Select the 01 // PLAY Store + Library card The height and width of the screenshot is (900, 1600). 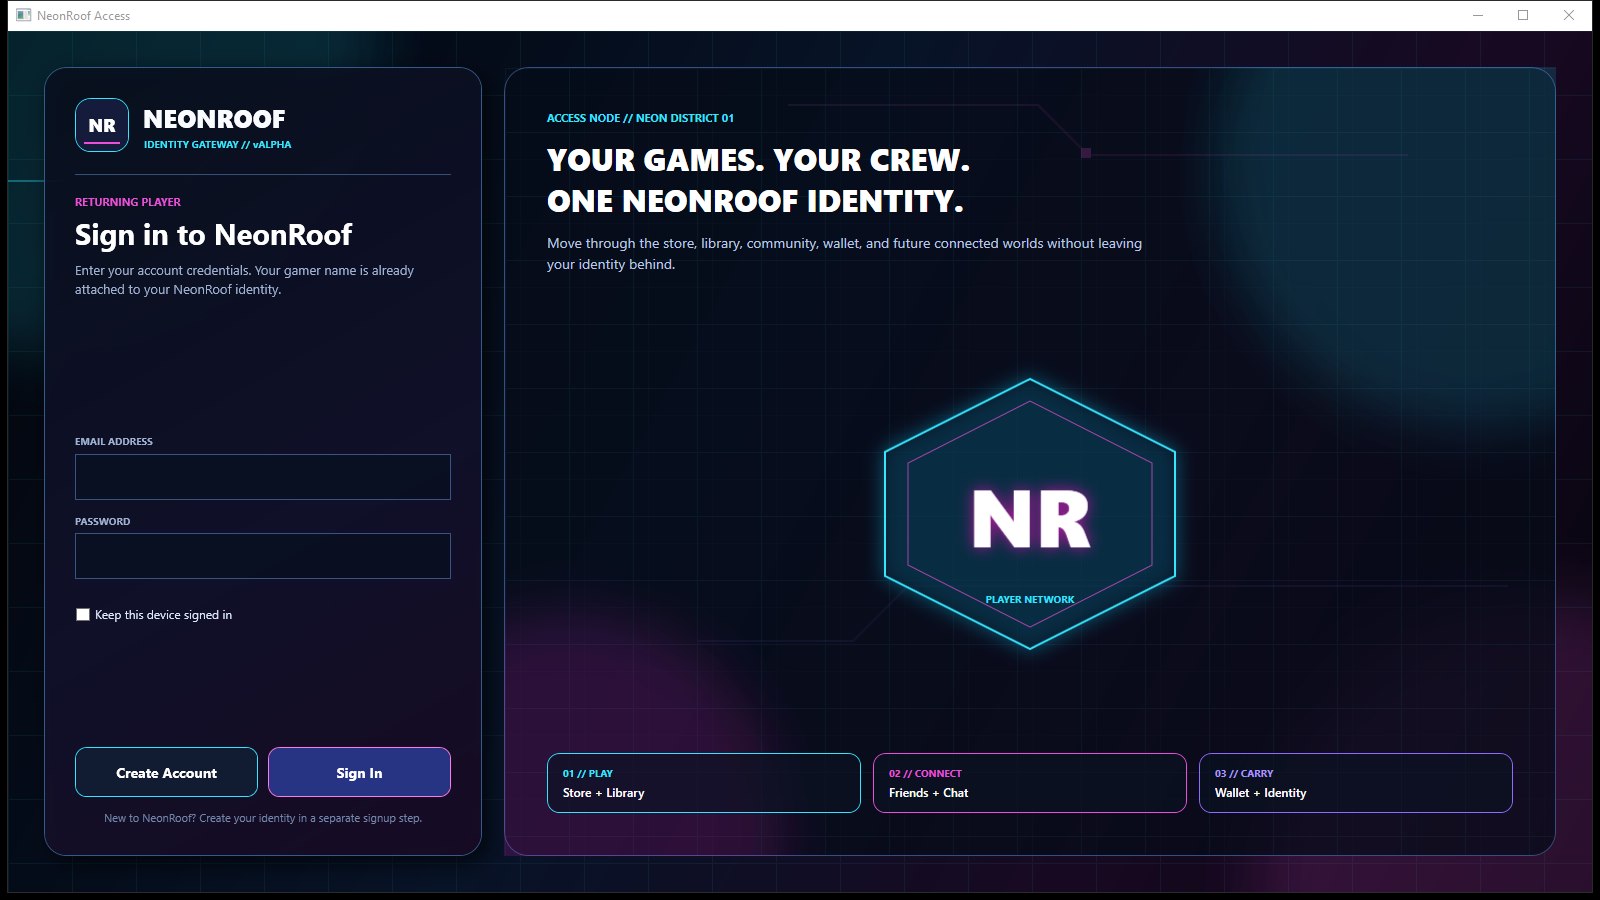click(x=704, y=783)
